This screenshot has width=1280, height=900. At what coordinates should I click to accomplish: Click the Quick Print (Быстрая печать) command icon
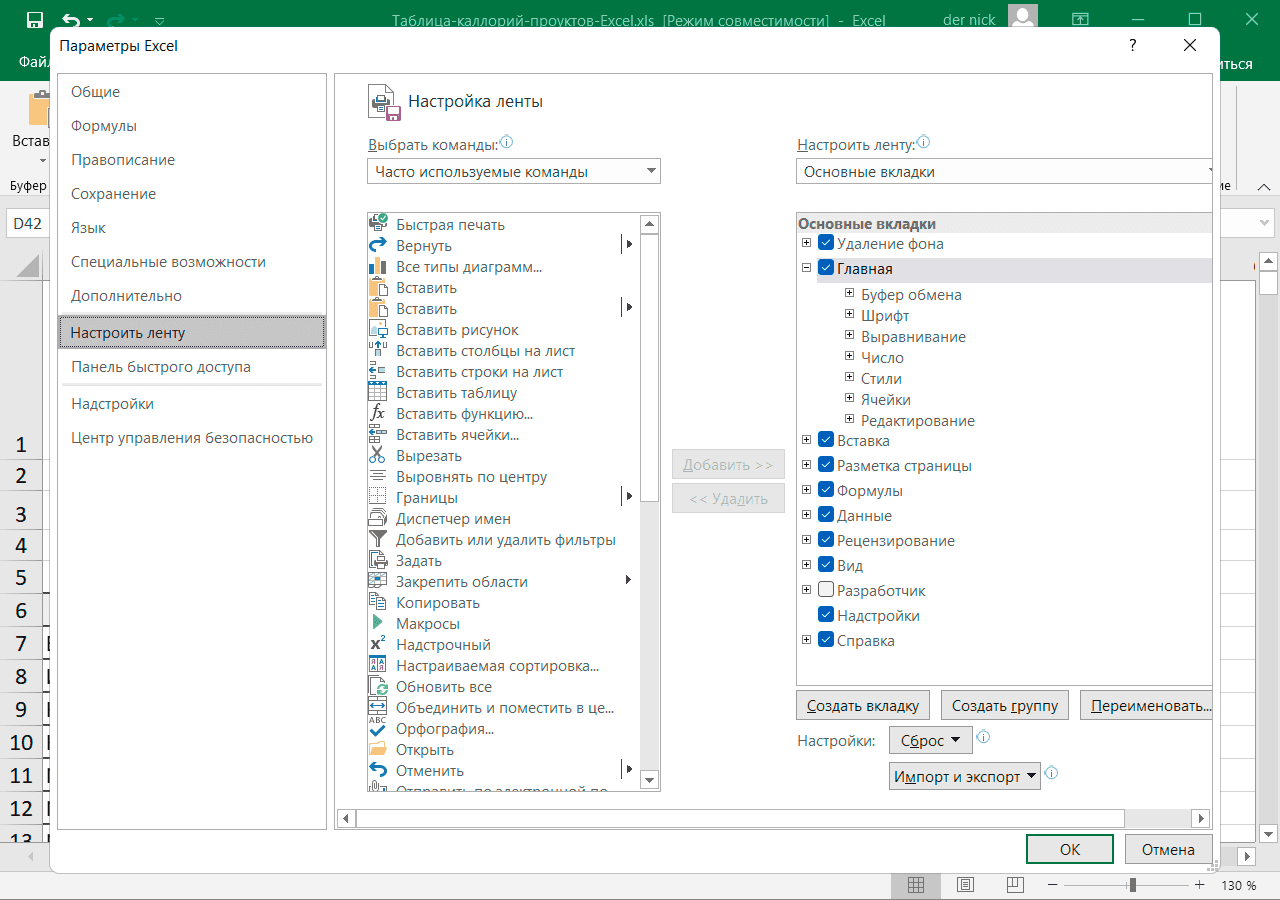[x=378, y=224]
